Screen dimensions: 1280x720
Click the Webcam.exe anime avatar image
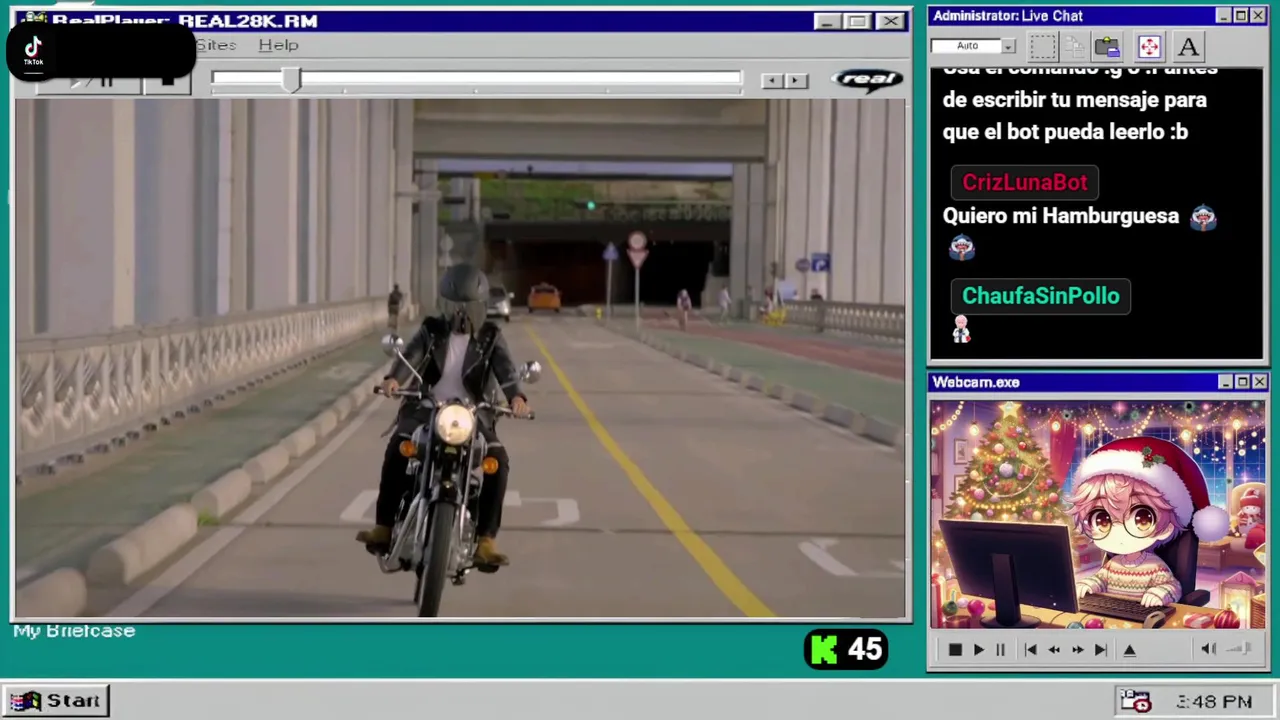tap(1097, 515)
